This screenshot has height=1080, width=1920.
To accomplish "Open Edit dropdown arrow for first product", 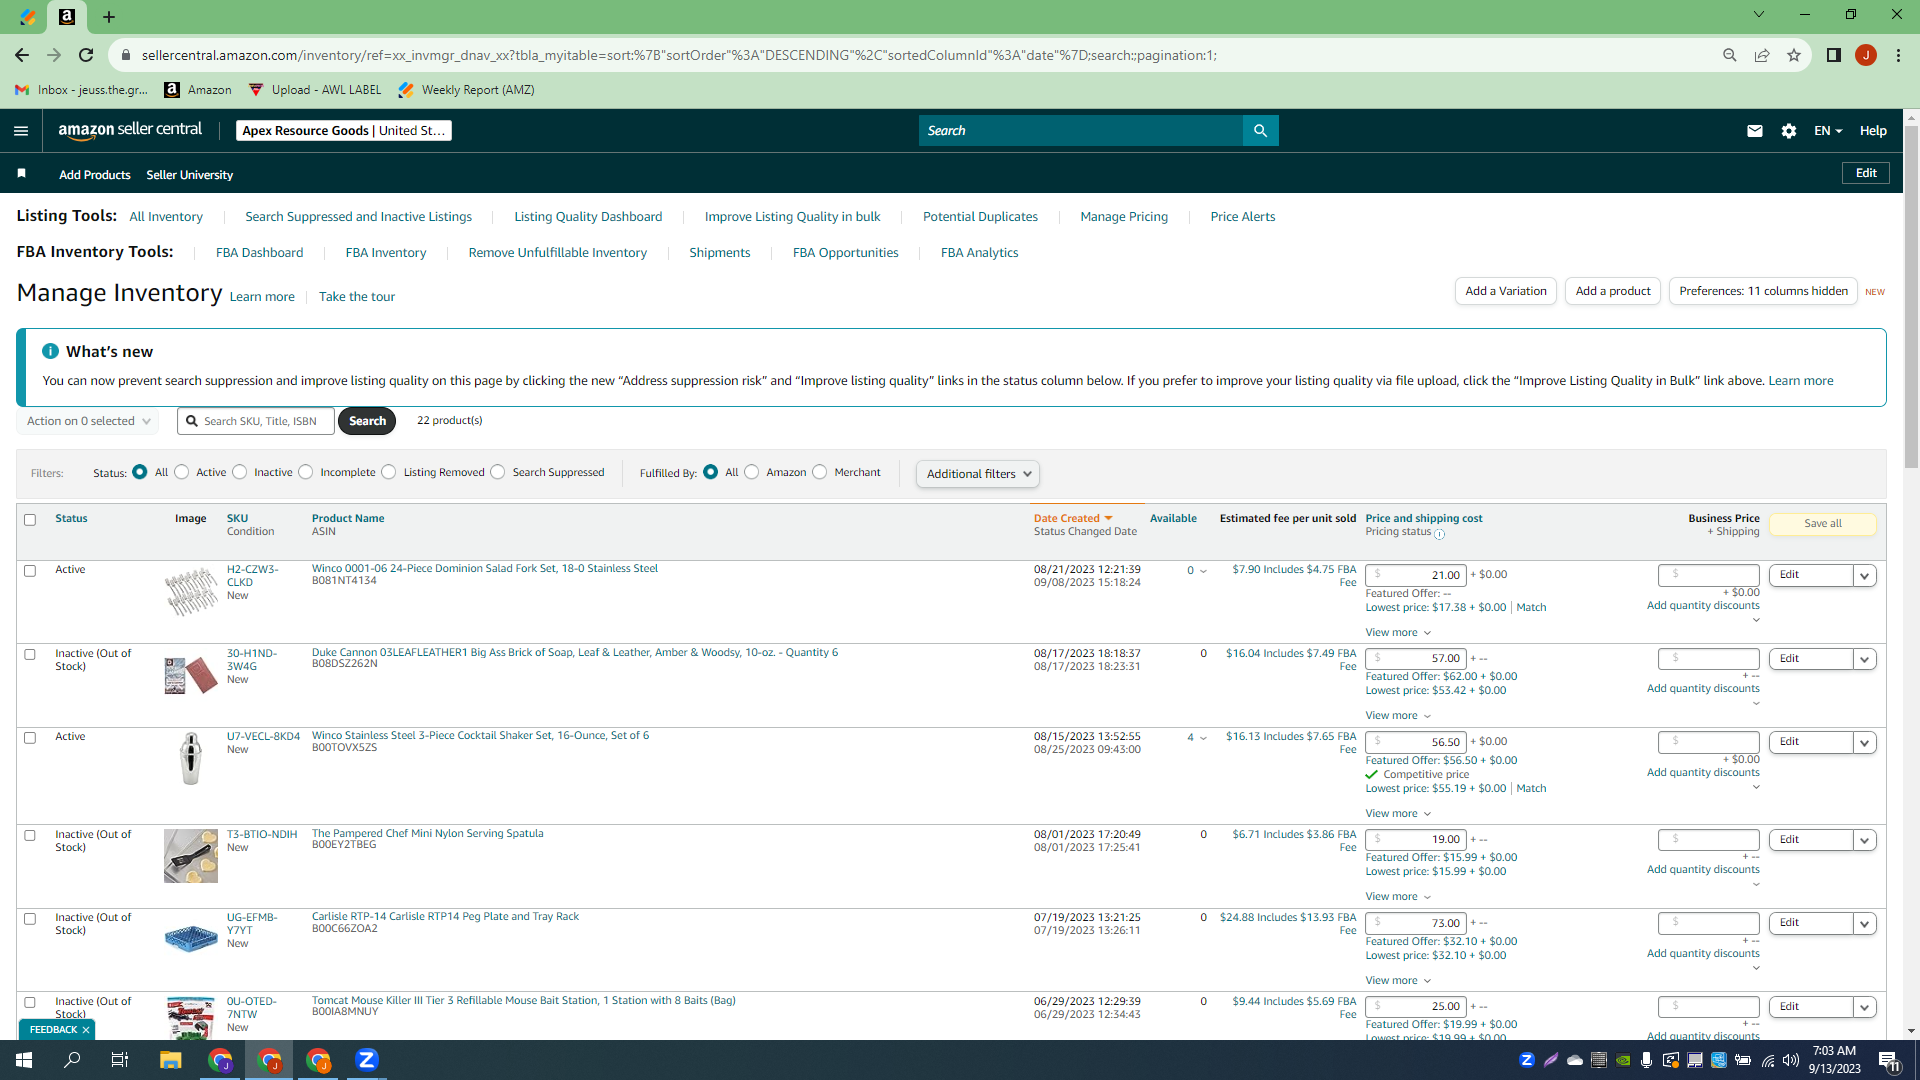I will (1864, 576).
